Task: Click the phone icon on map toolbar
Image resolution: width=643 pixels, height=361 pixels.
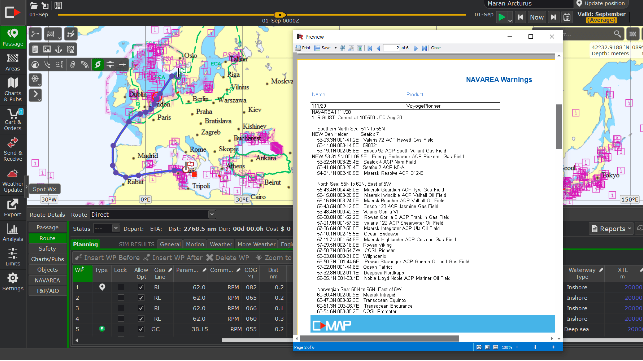Action: [48, 64]
